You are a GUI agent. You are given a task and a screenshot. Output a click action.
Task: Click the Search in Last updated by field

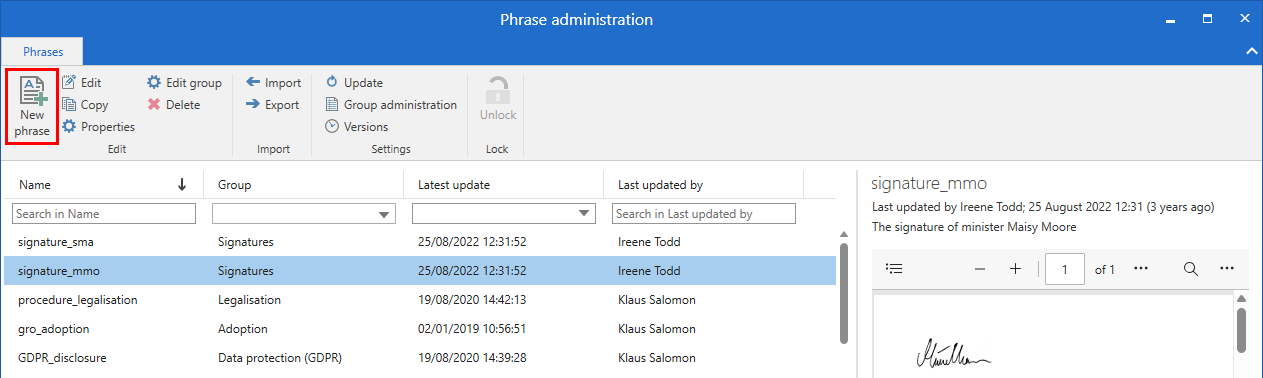click(x=704, y=214)
